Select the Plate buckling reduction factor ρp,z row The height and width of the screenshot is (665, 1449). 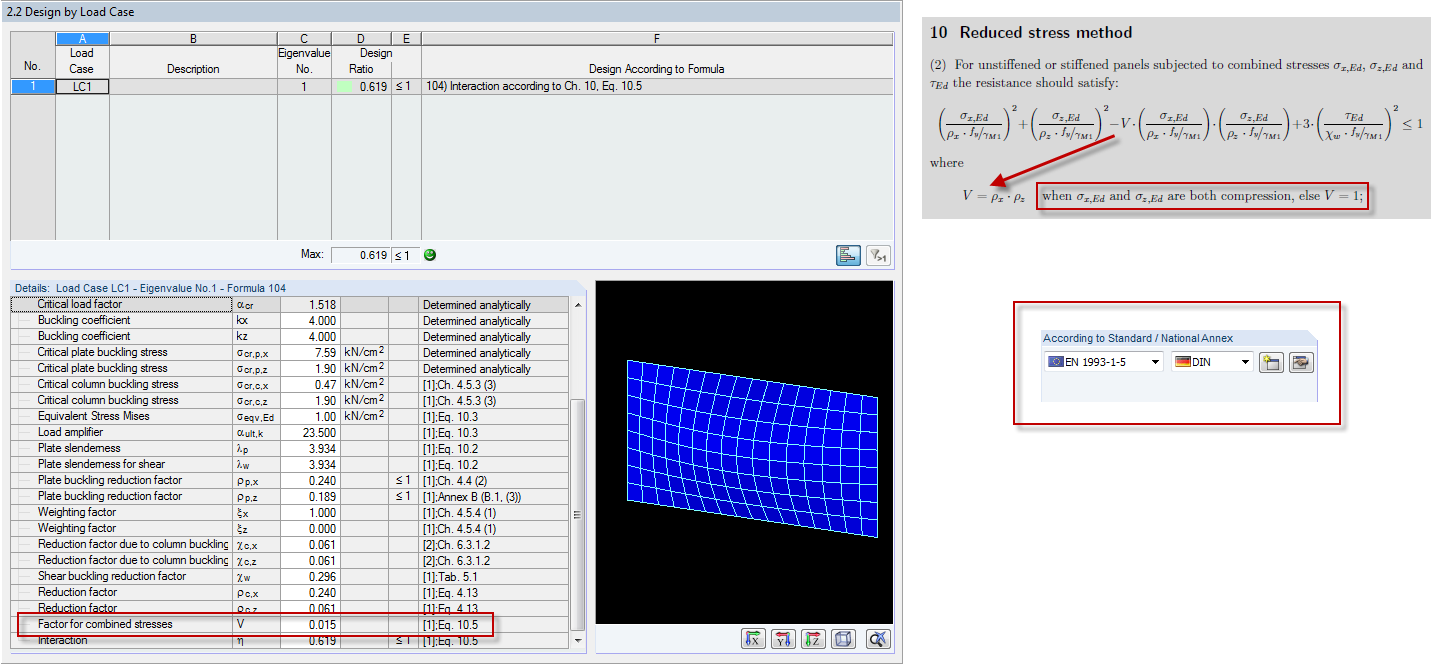point(290,497)
